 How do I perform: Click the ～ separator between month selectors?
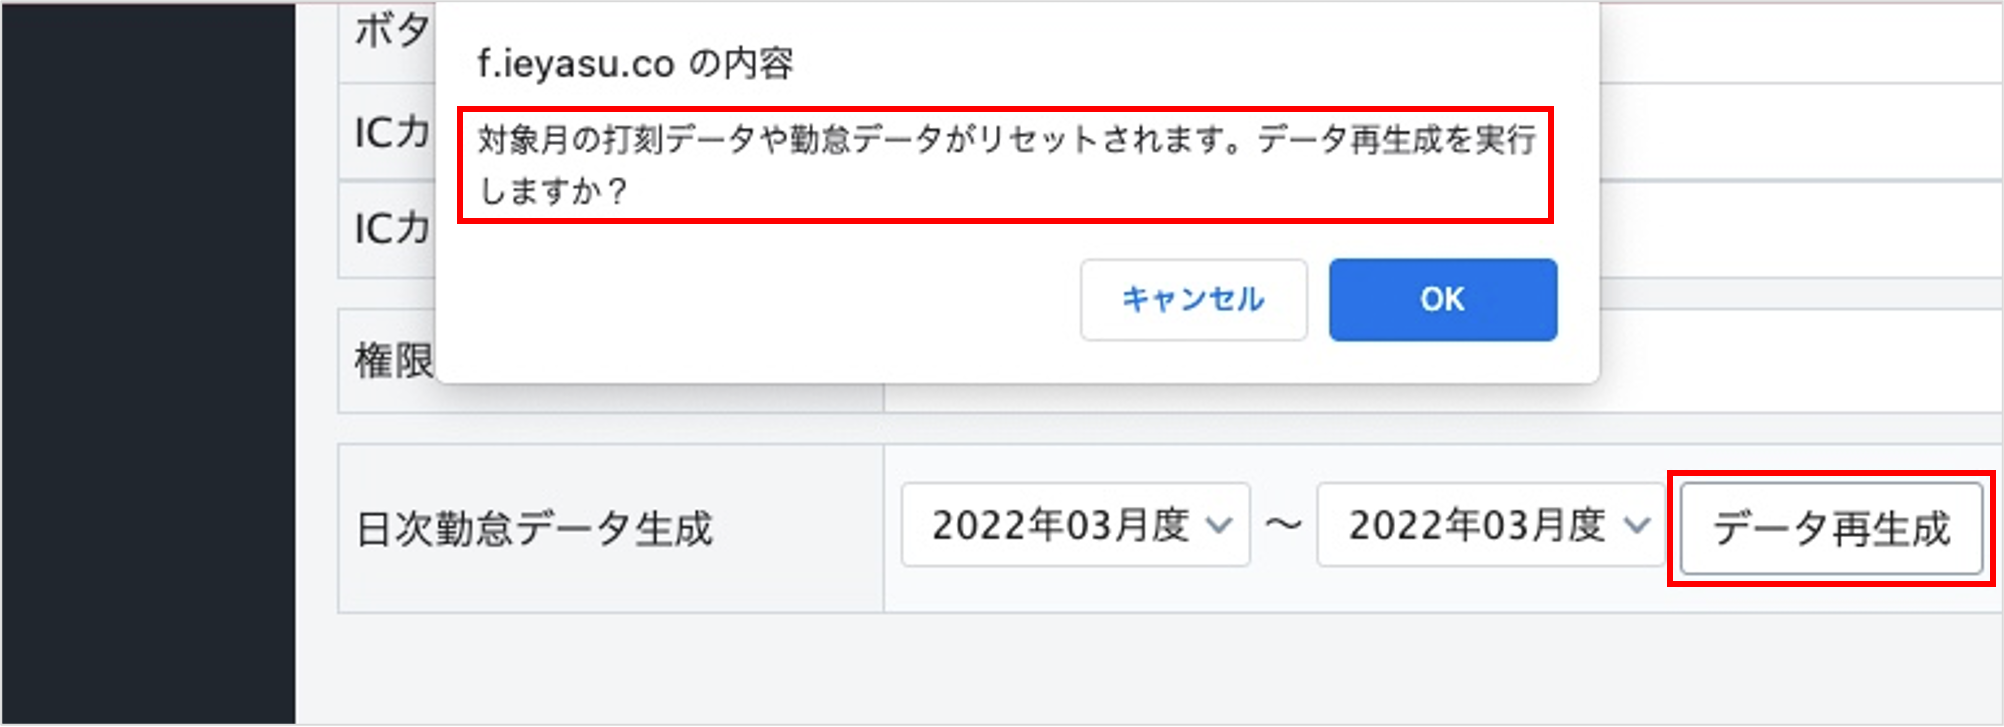pyautogui.click(x=1283, y=525)
